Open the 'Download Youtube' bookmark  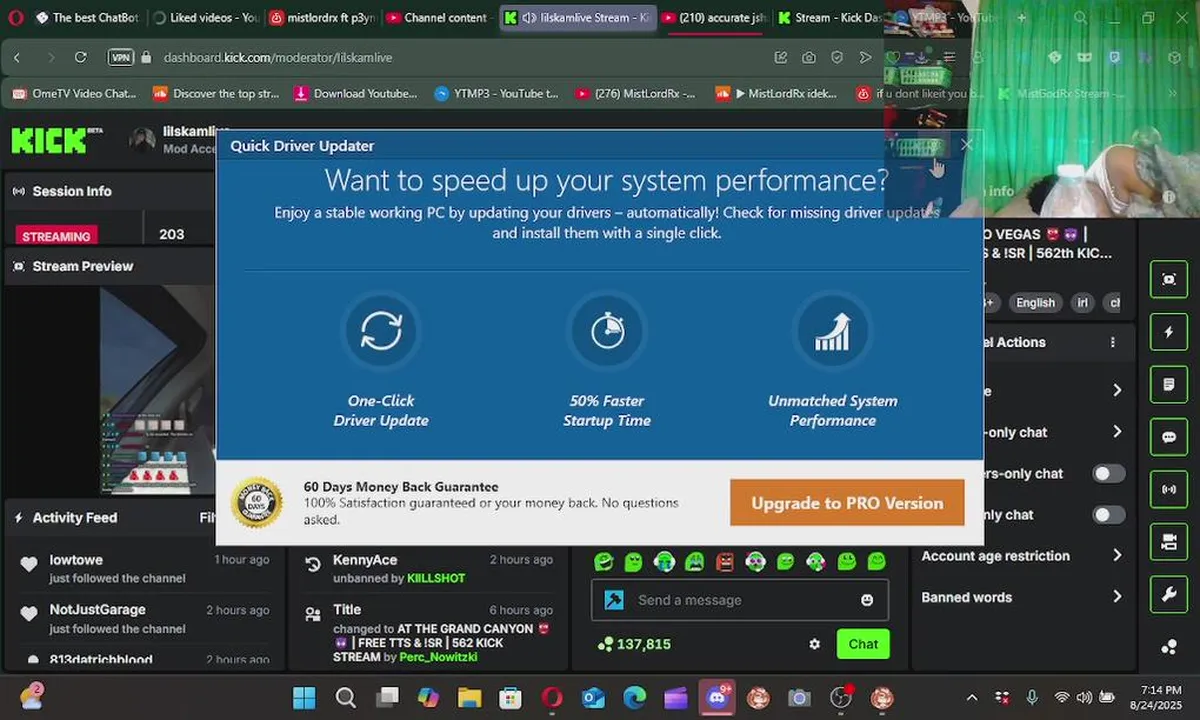[x=356, y=94]
